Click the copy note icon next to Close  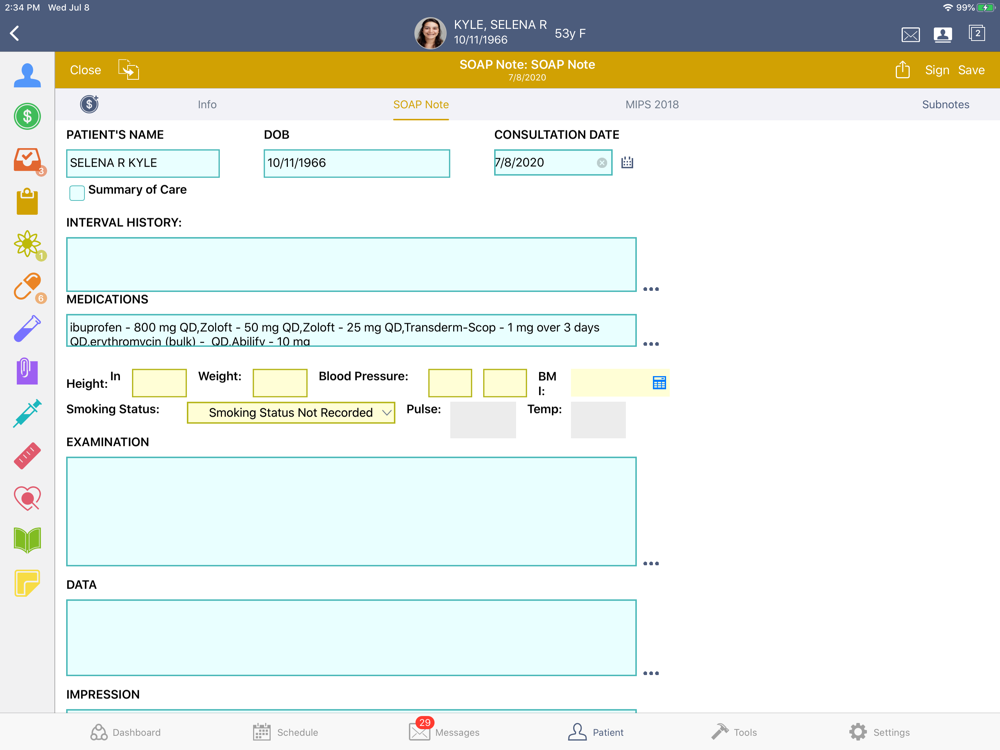tap(128, 70)
